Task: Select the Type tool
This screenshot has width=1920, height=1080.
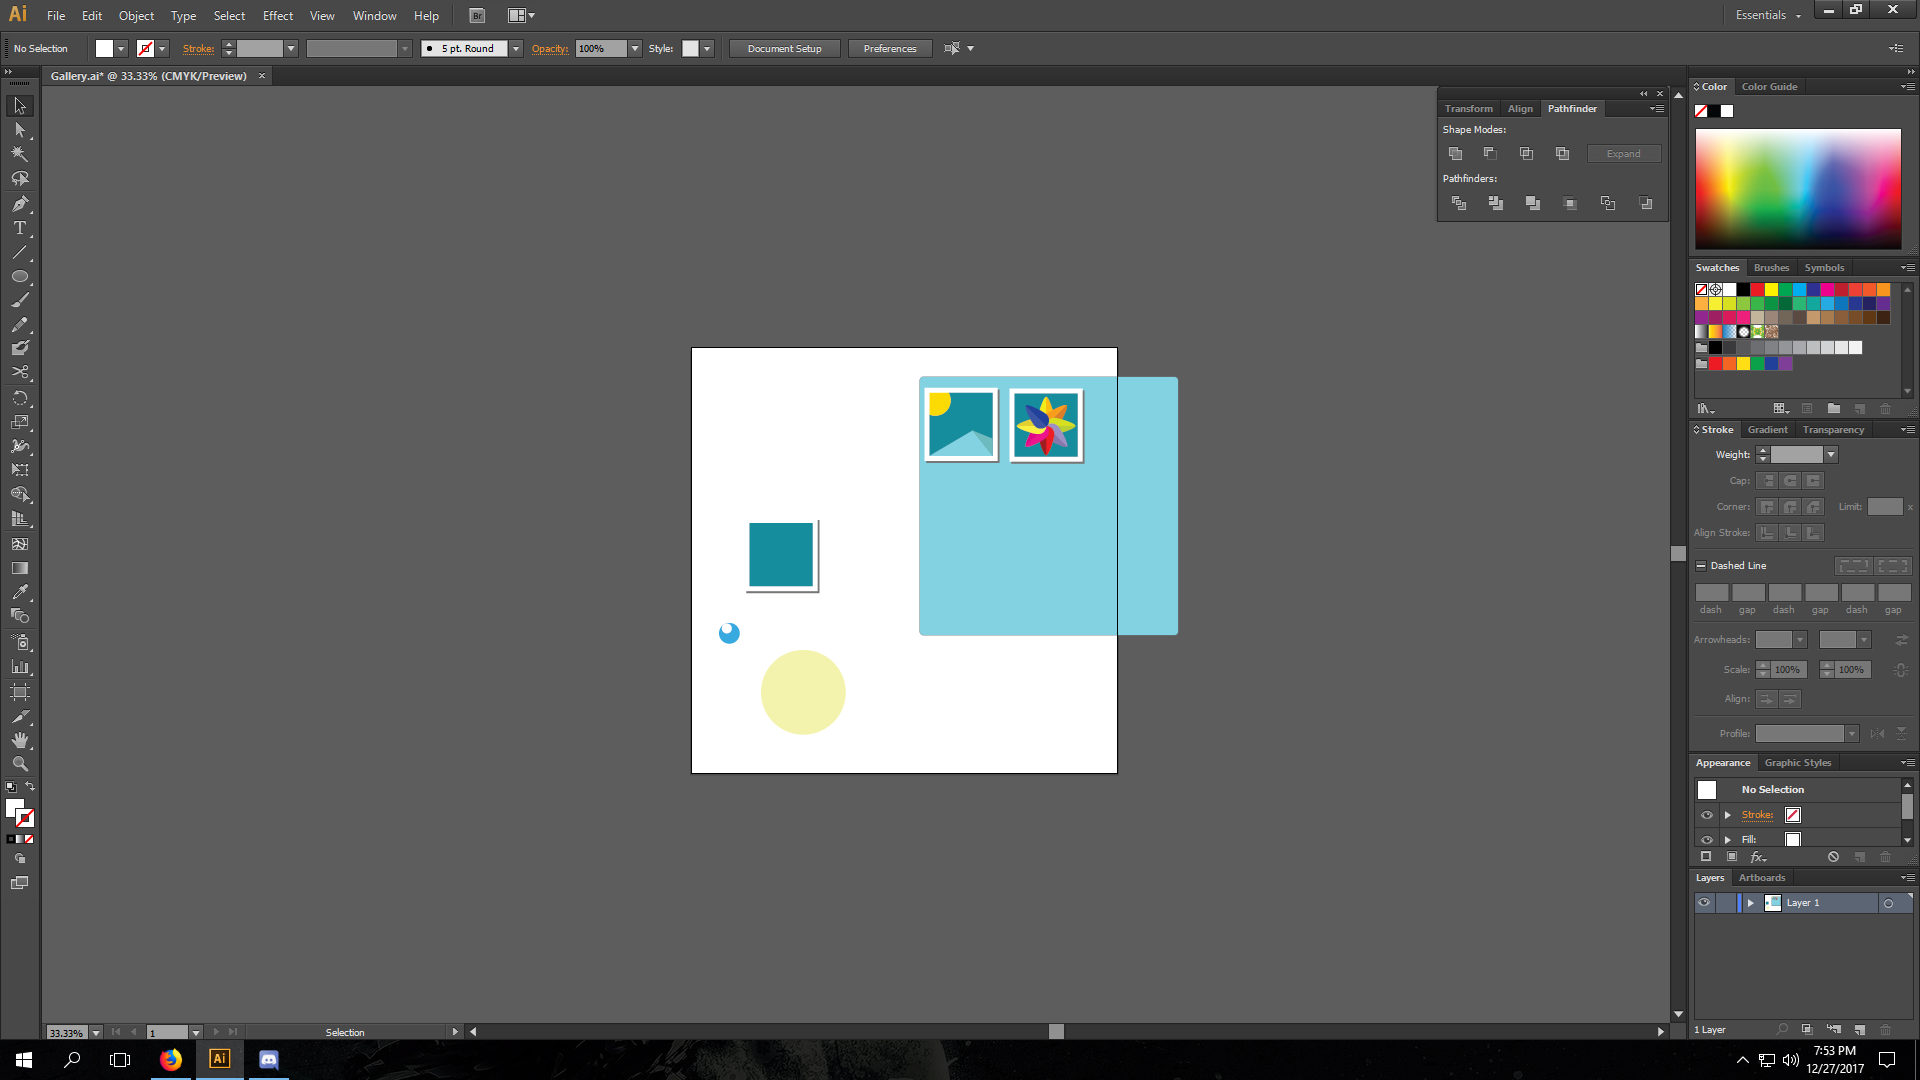Action: pos(19,228)
